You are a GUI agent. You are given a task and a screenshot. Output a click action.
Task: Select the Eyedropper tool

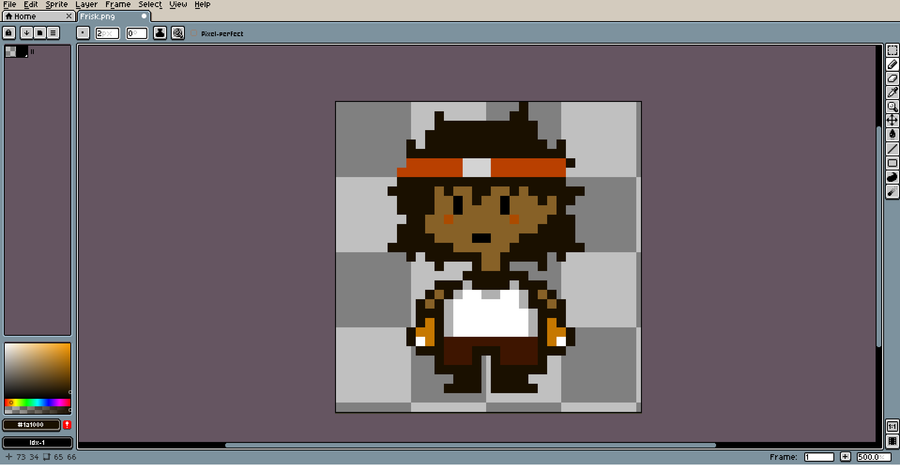tap(892, 92)
